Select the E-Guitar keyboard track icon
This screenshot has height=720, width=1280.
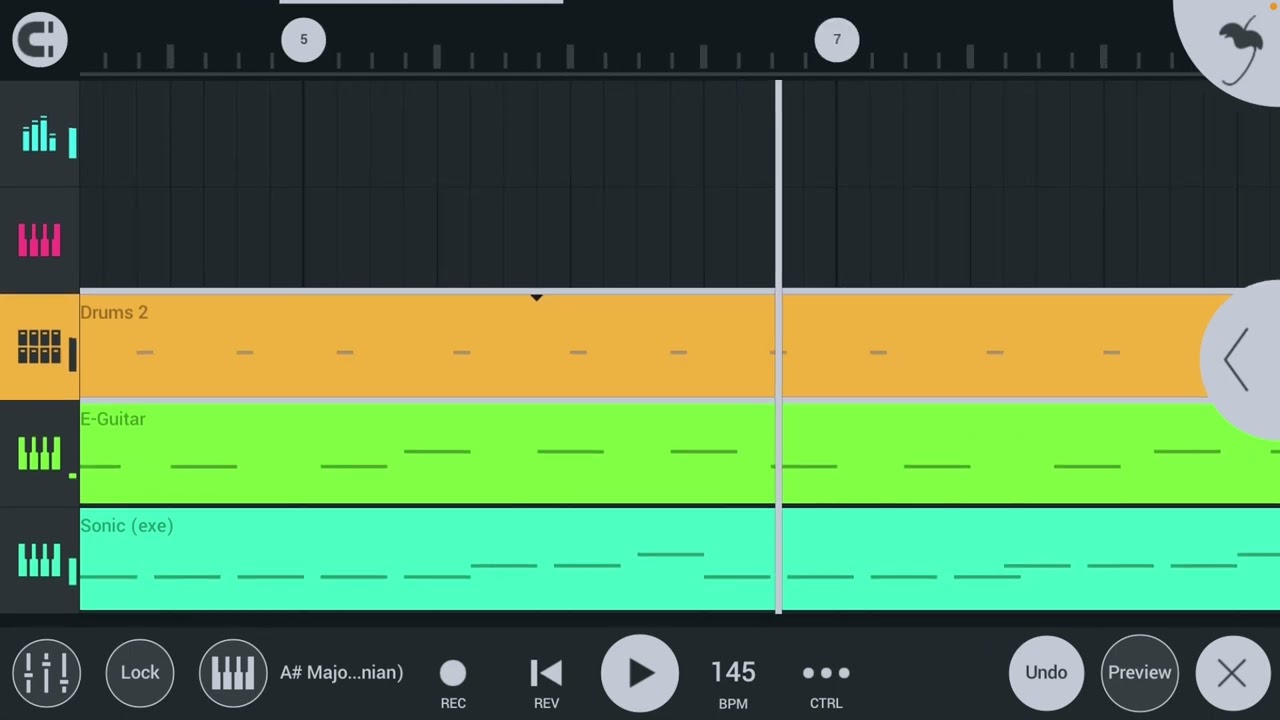point(40,454)
